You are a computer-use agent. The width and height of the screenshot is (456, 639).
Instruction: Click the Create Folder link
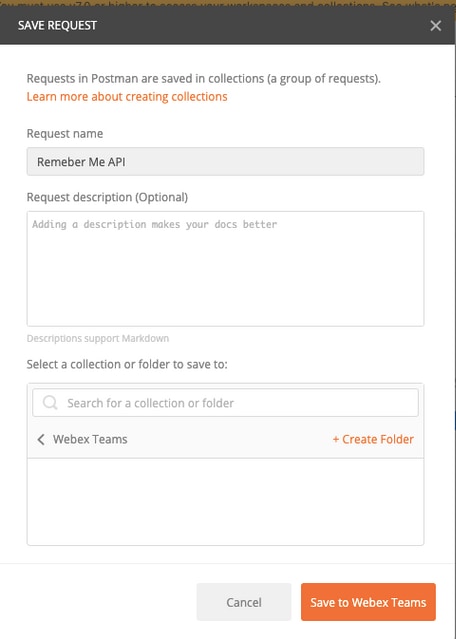373,439
